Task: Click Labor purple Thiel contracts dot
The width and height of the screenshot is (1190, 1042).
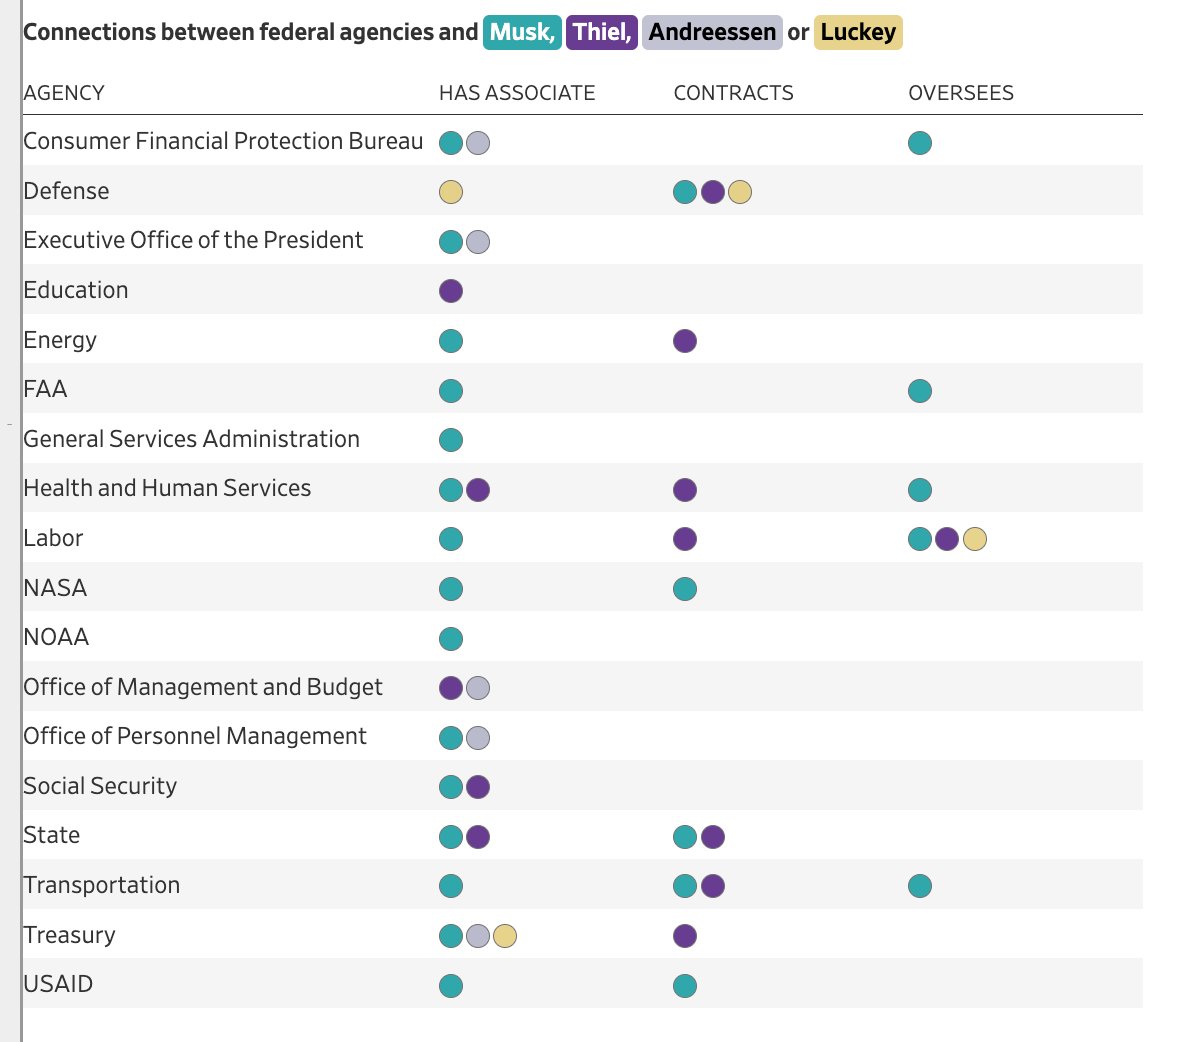Action: [685, 539]
